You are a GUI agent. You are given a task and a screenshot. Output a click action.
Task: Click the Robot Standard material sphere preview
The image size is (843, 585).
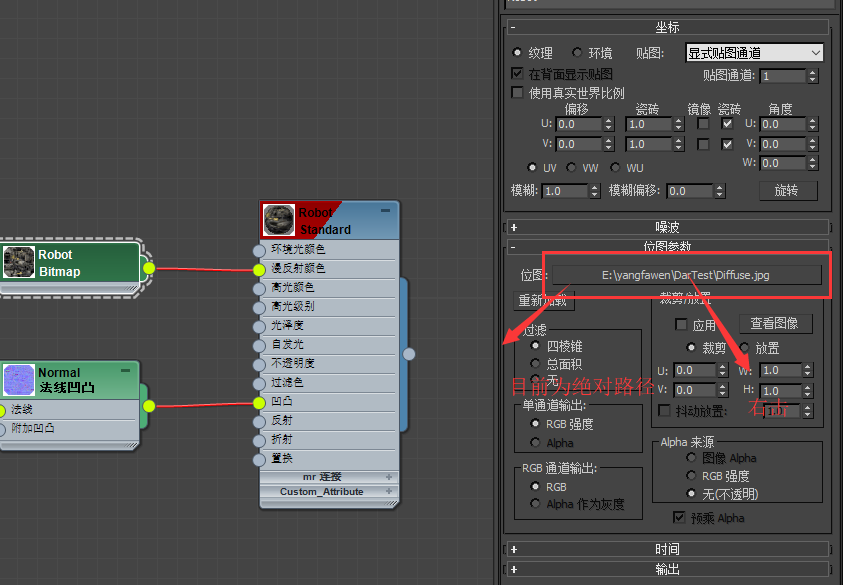coord(279,220)
